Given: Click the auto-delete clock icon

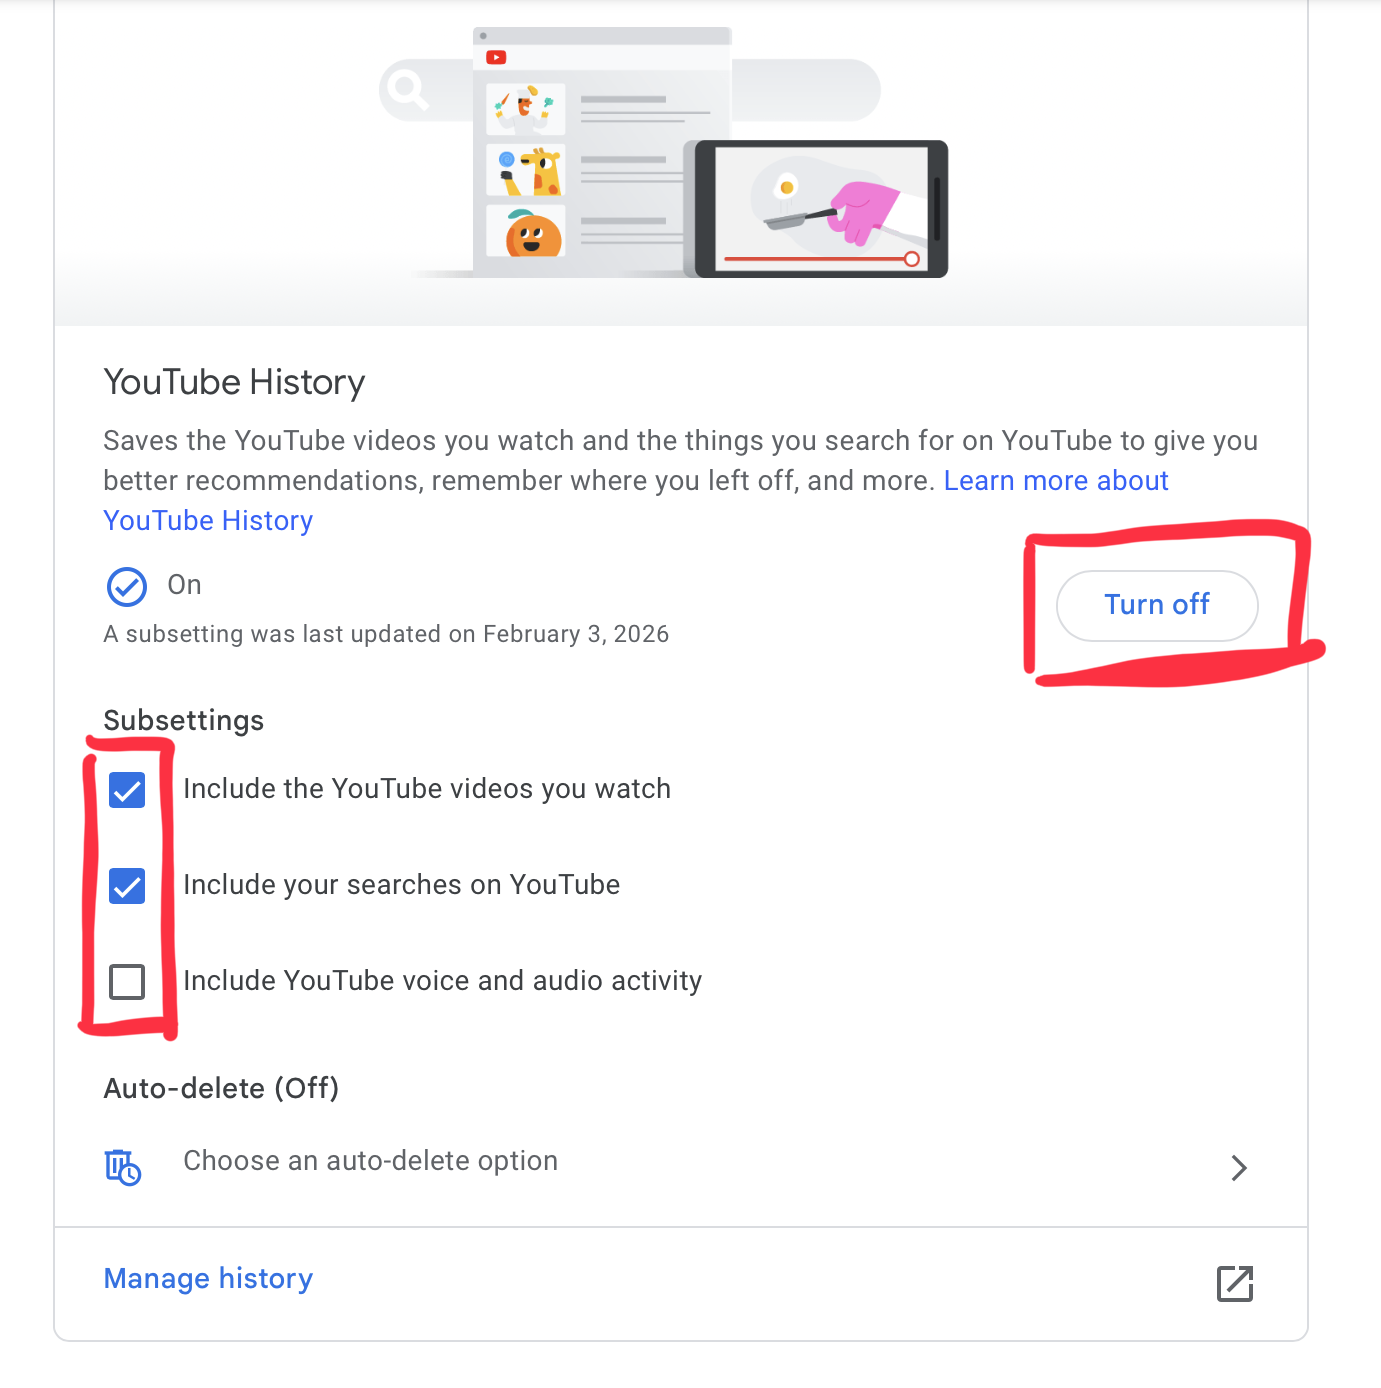Looking at the screenshot, I should [x=122, y=1166].
